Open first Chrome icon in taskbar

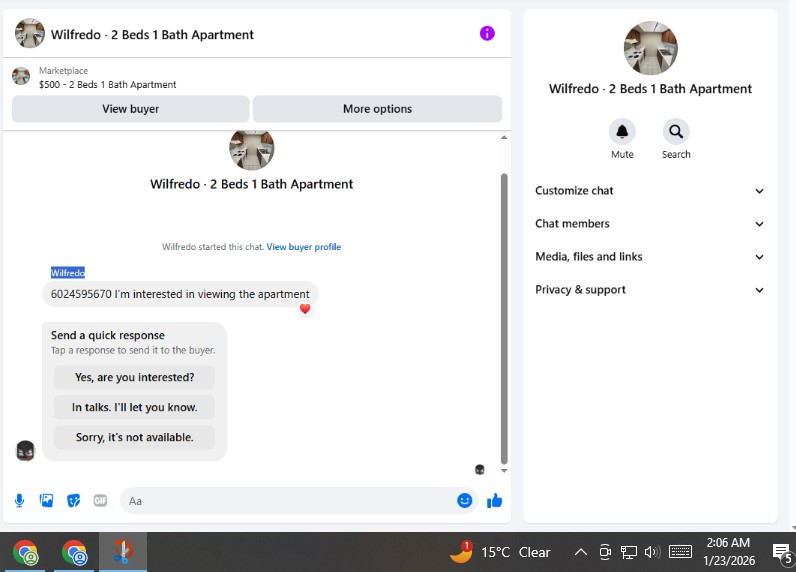(25, 552)
